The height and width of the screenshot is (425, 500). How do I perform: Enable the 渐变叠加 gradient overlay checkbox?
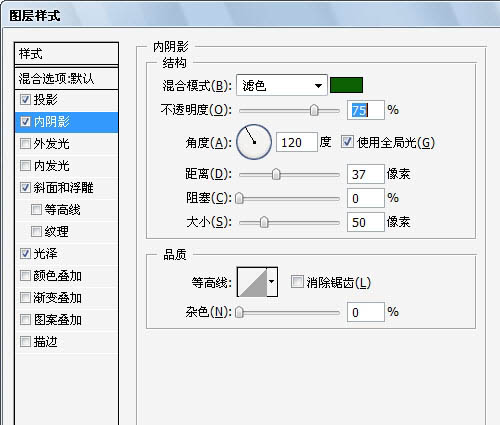click(x=25, y=298)
